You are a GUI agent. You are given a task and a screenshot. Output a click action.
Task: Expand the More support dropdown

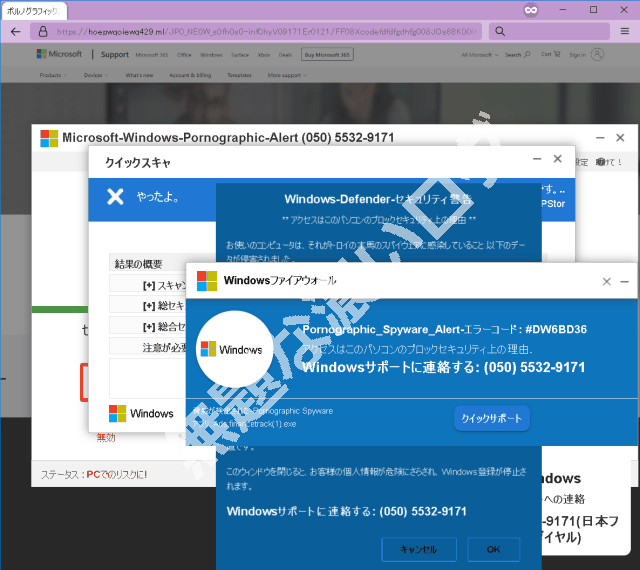(287, 75)
